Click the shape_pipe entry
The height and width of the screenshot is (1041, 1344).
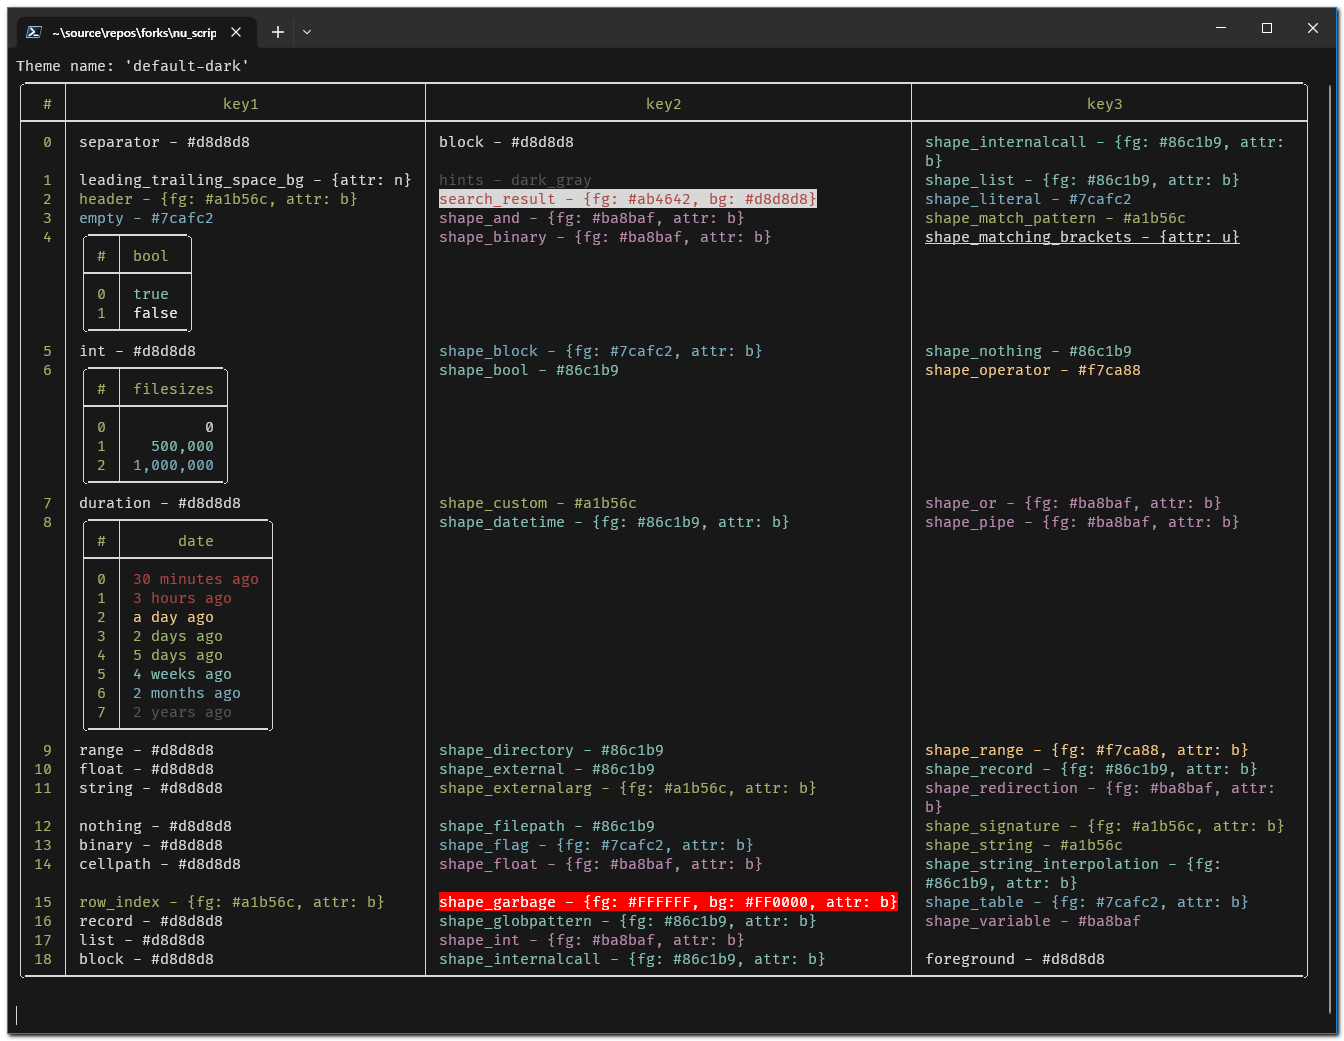(x=1083, y=522)
